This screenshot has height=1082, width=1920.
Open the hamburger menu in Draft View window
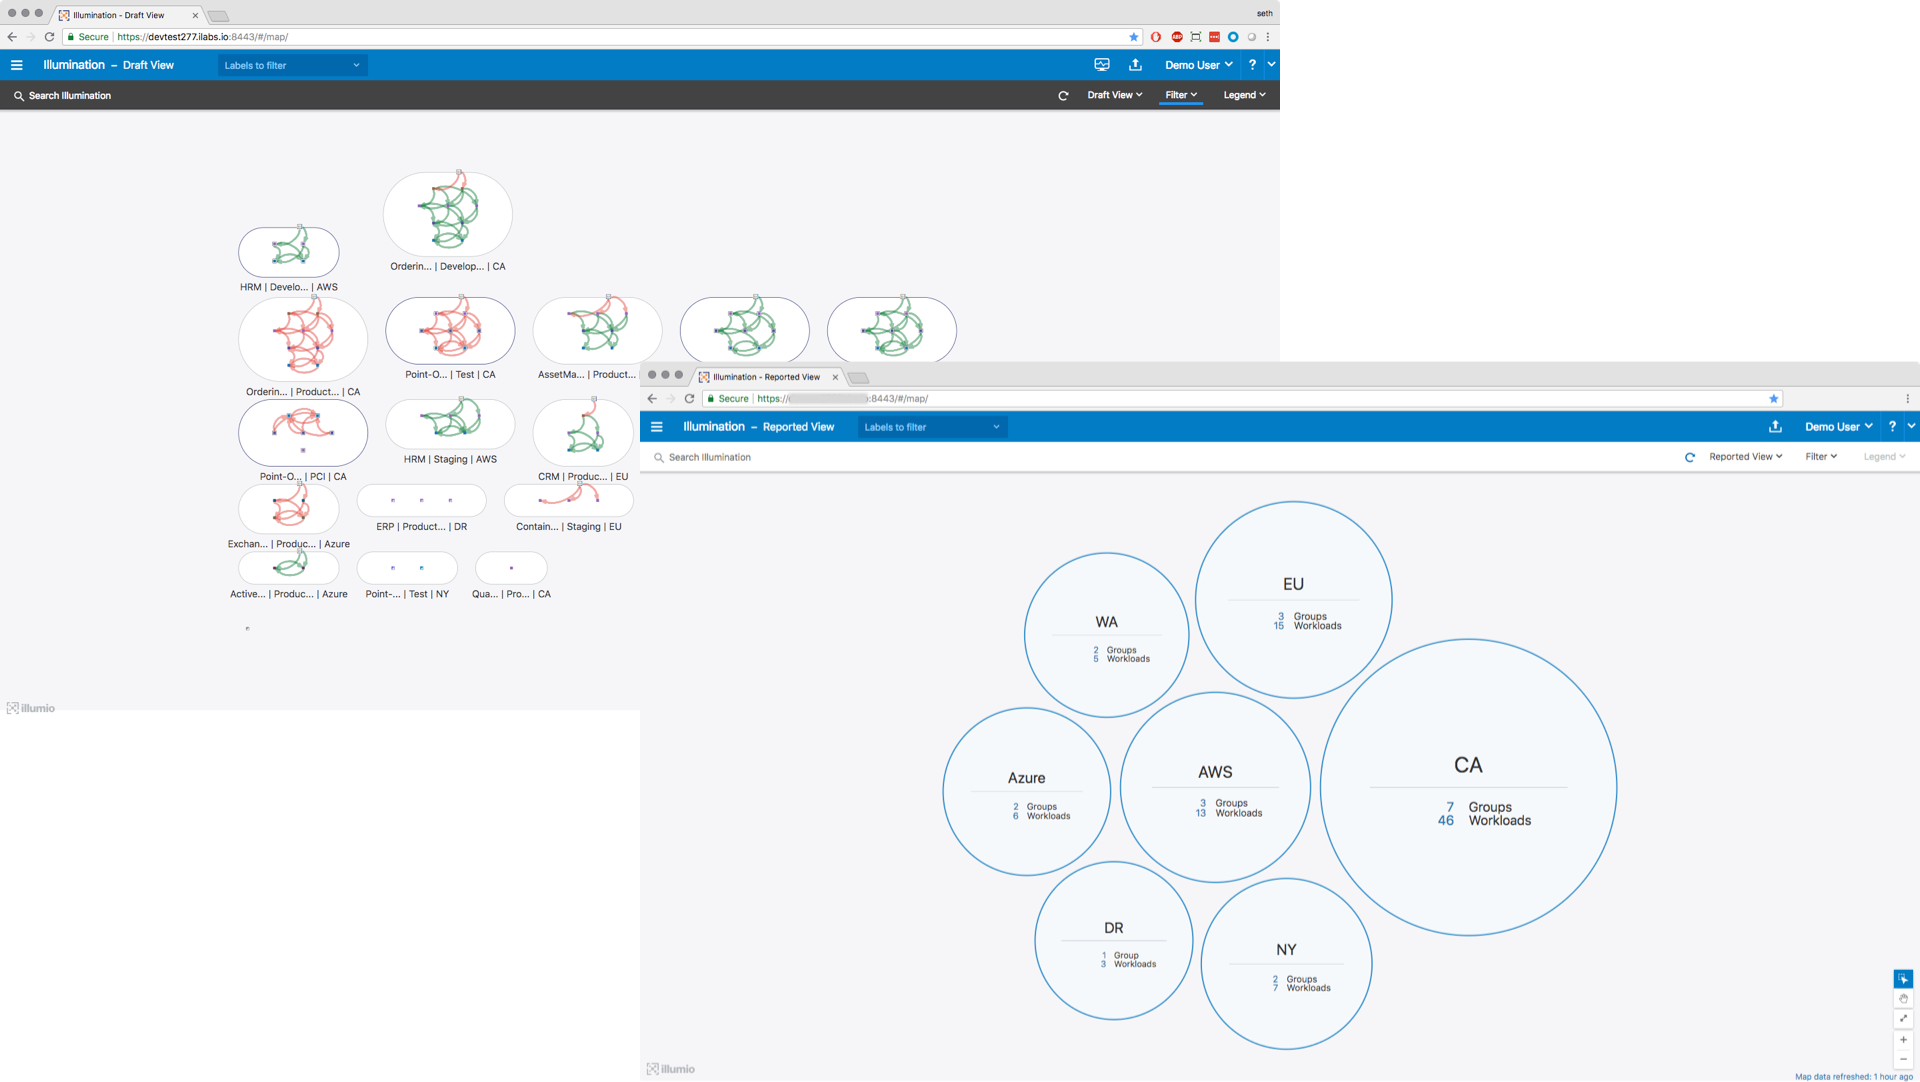(x=16, y=65)
